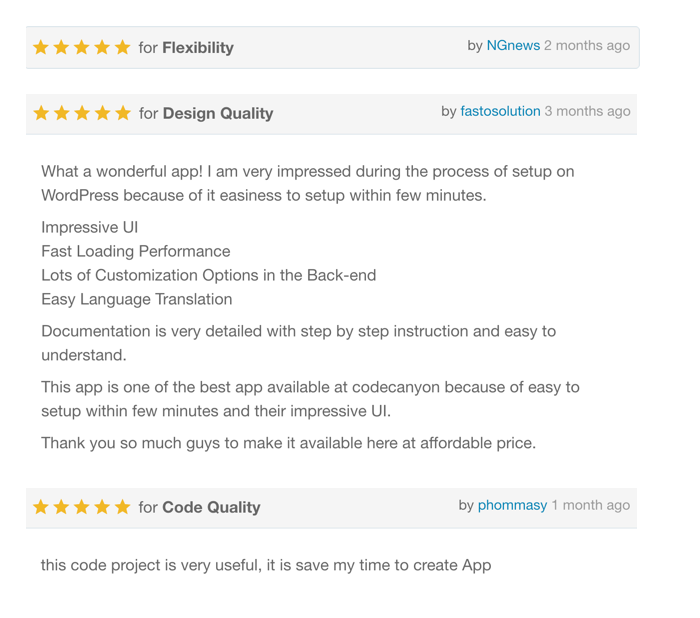Viewport: 700px width, 618px height.
Task: Click the fifth star of the Code Quality rating
Action: [123, 508]
